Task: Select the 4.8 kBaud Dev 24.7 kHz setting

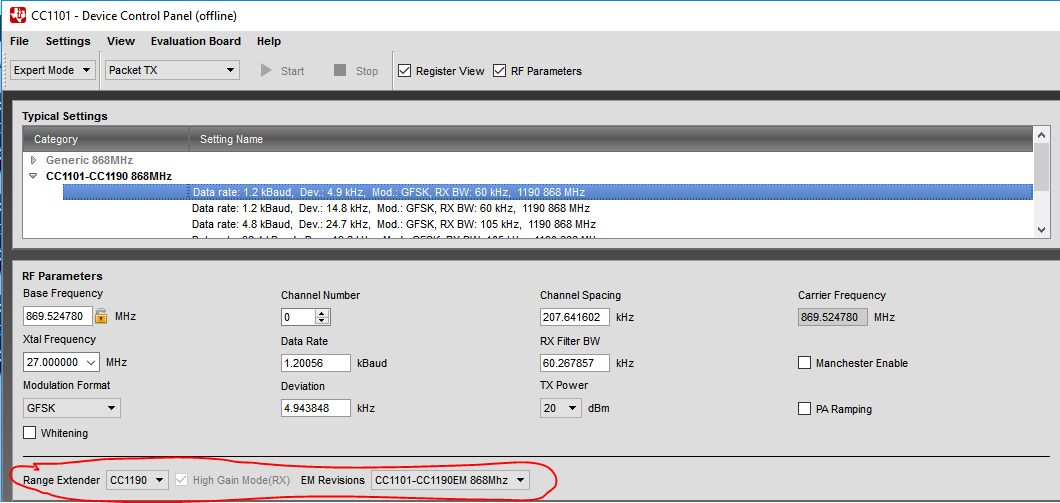Action: coord(393,224)
